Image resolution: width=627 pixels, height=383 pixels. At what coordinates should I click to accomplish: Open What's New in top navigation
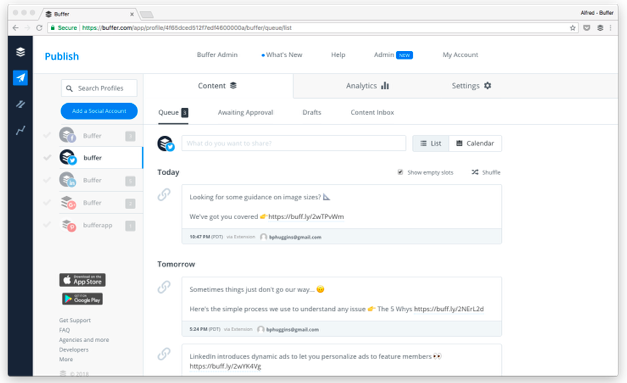[x=282, y=55]
